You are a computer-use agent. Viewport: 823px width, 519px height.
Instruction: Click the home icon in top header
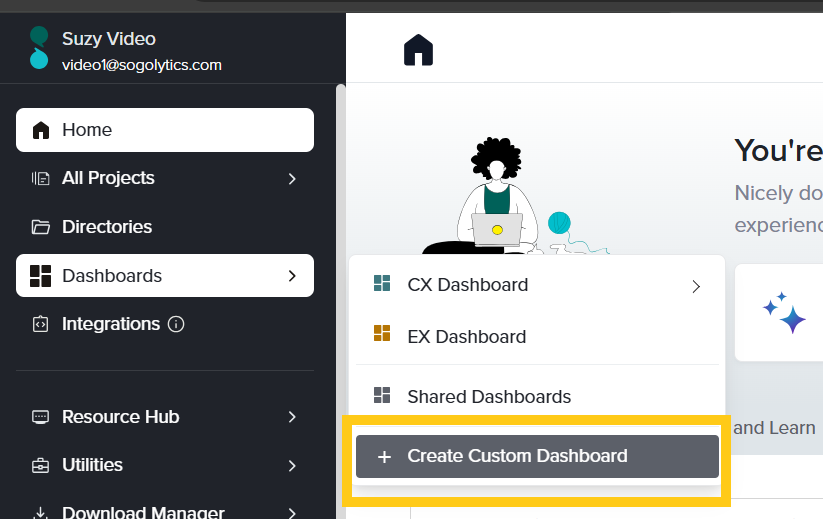[418, 50]
